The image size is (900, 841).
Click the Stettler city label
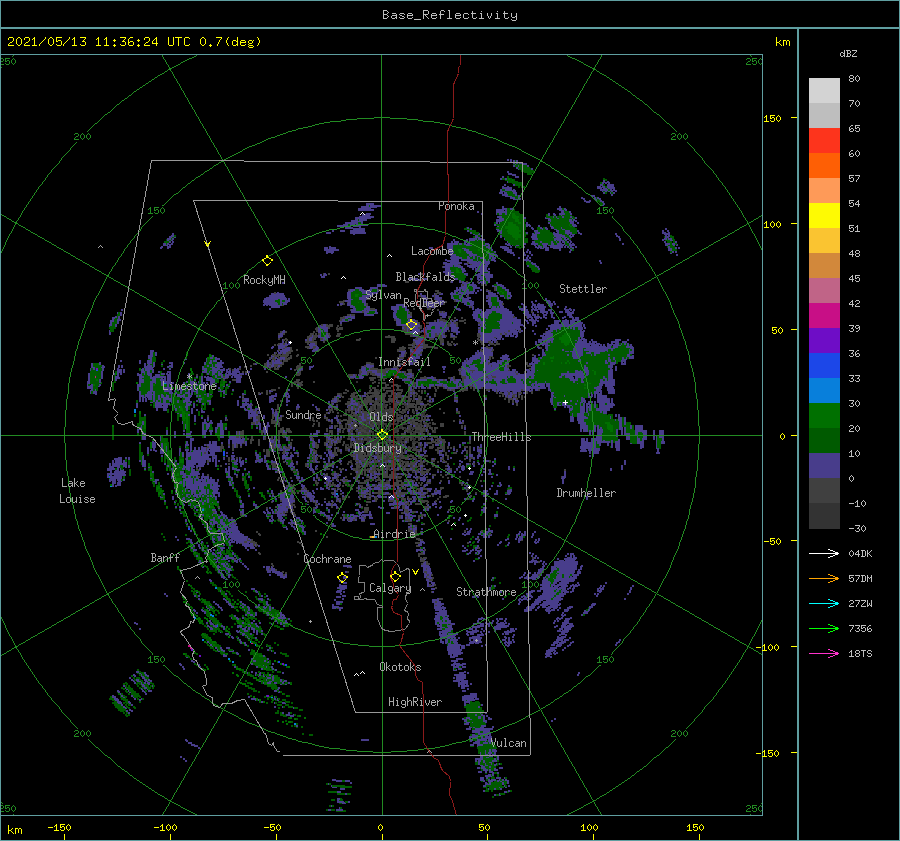point(583,289)
